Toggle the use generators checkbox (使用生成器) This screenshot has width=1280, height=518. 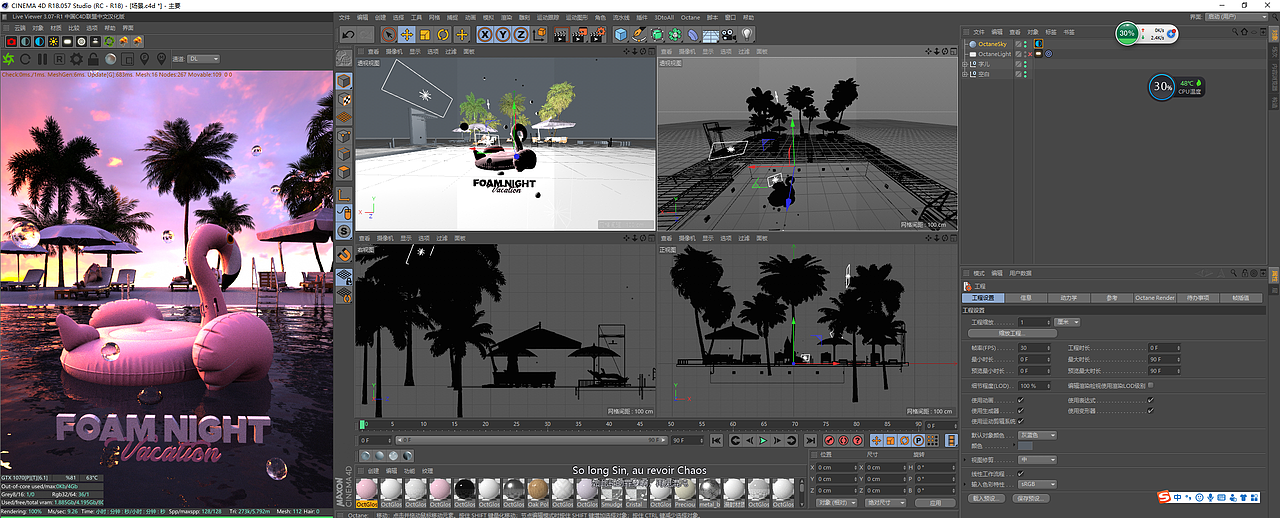tap(1020, 410)
